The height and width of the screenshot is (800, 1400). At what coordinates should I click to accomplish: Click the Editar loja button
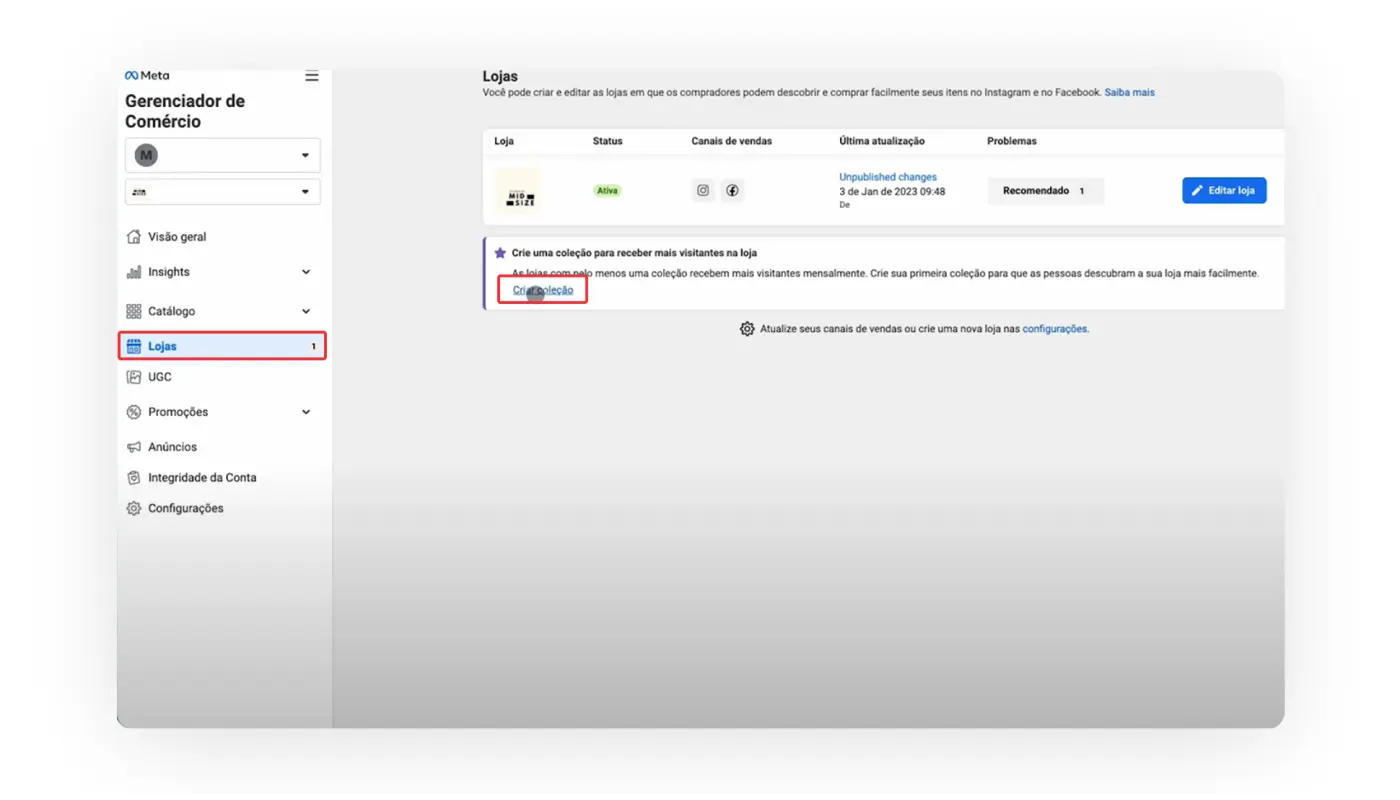pyautogui.click(x=1224, y=190)
